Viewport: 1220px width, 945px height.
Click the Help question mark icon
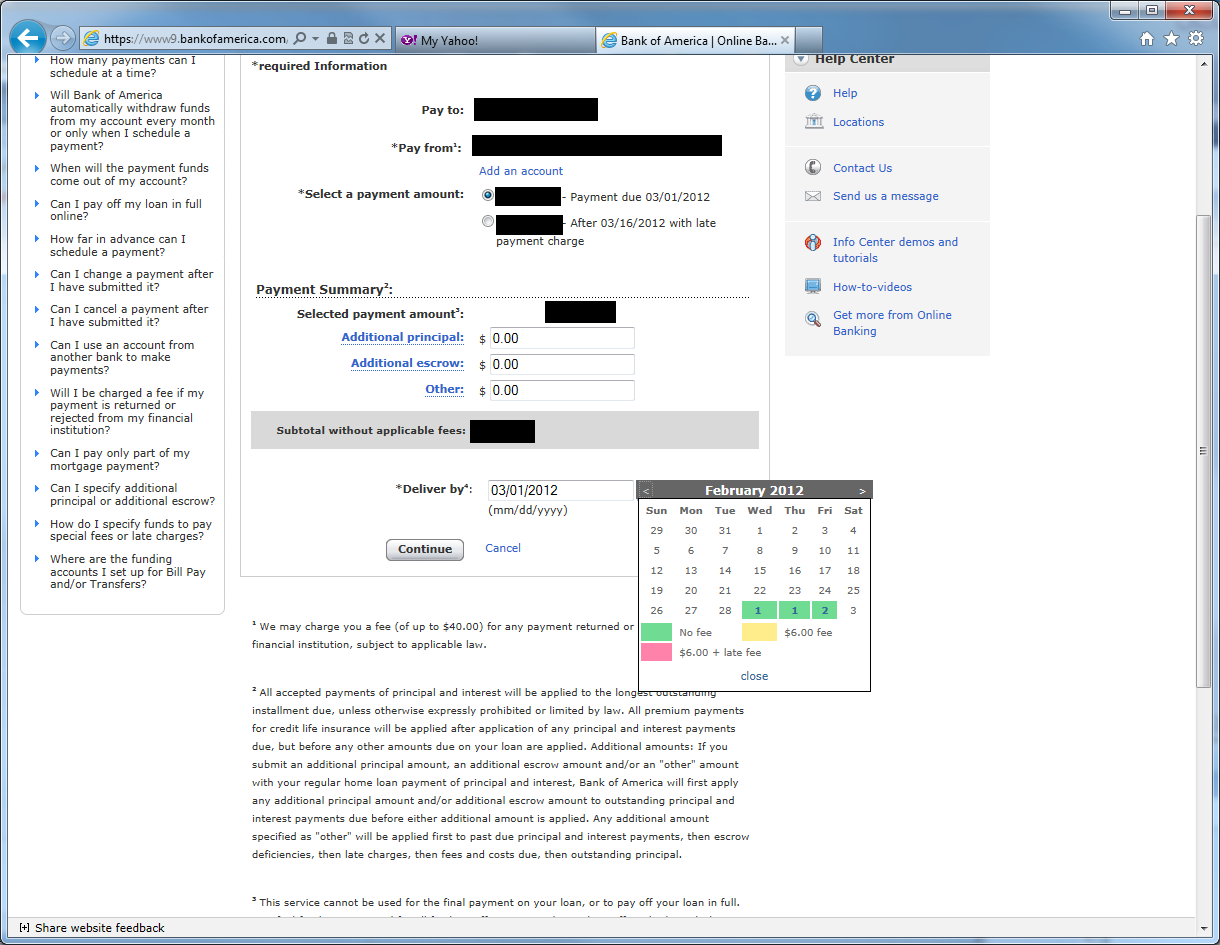tap(813, 93)
